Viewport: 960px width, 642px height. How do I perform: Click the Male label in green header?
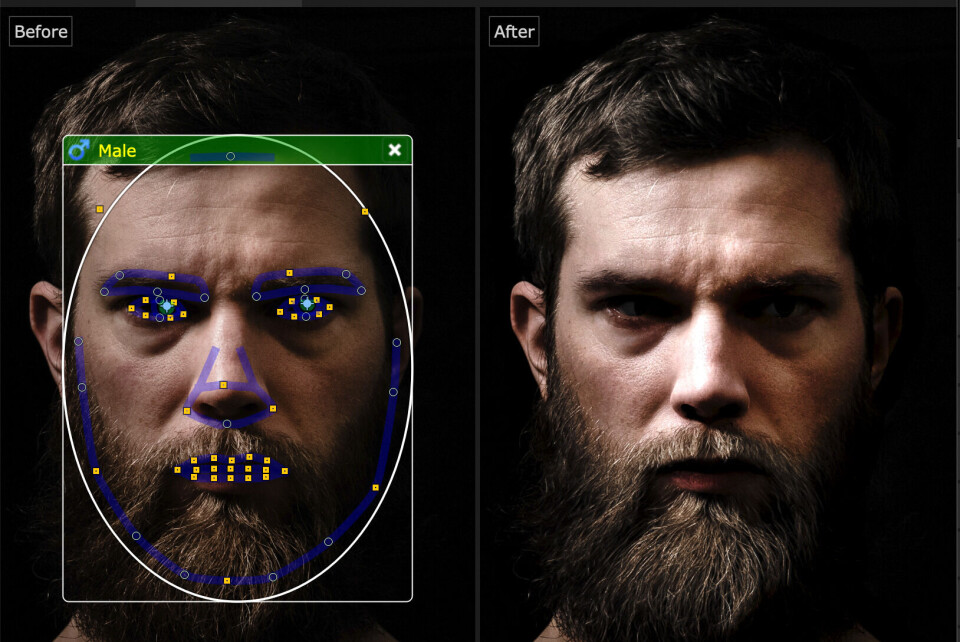coord(117,151)
